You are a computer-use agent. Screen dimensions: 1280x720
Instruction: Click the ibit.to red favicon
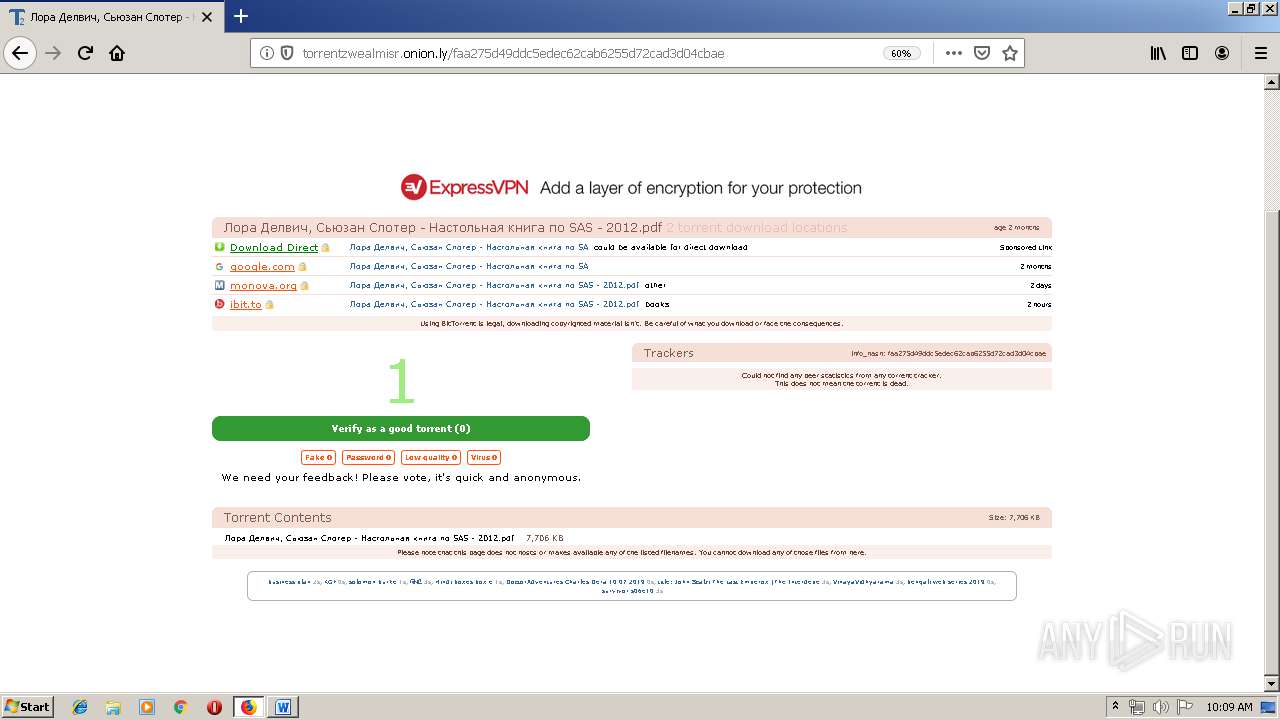point(219,304)
